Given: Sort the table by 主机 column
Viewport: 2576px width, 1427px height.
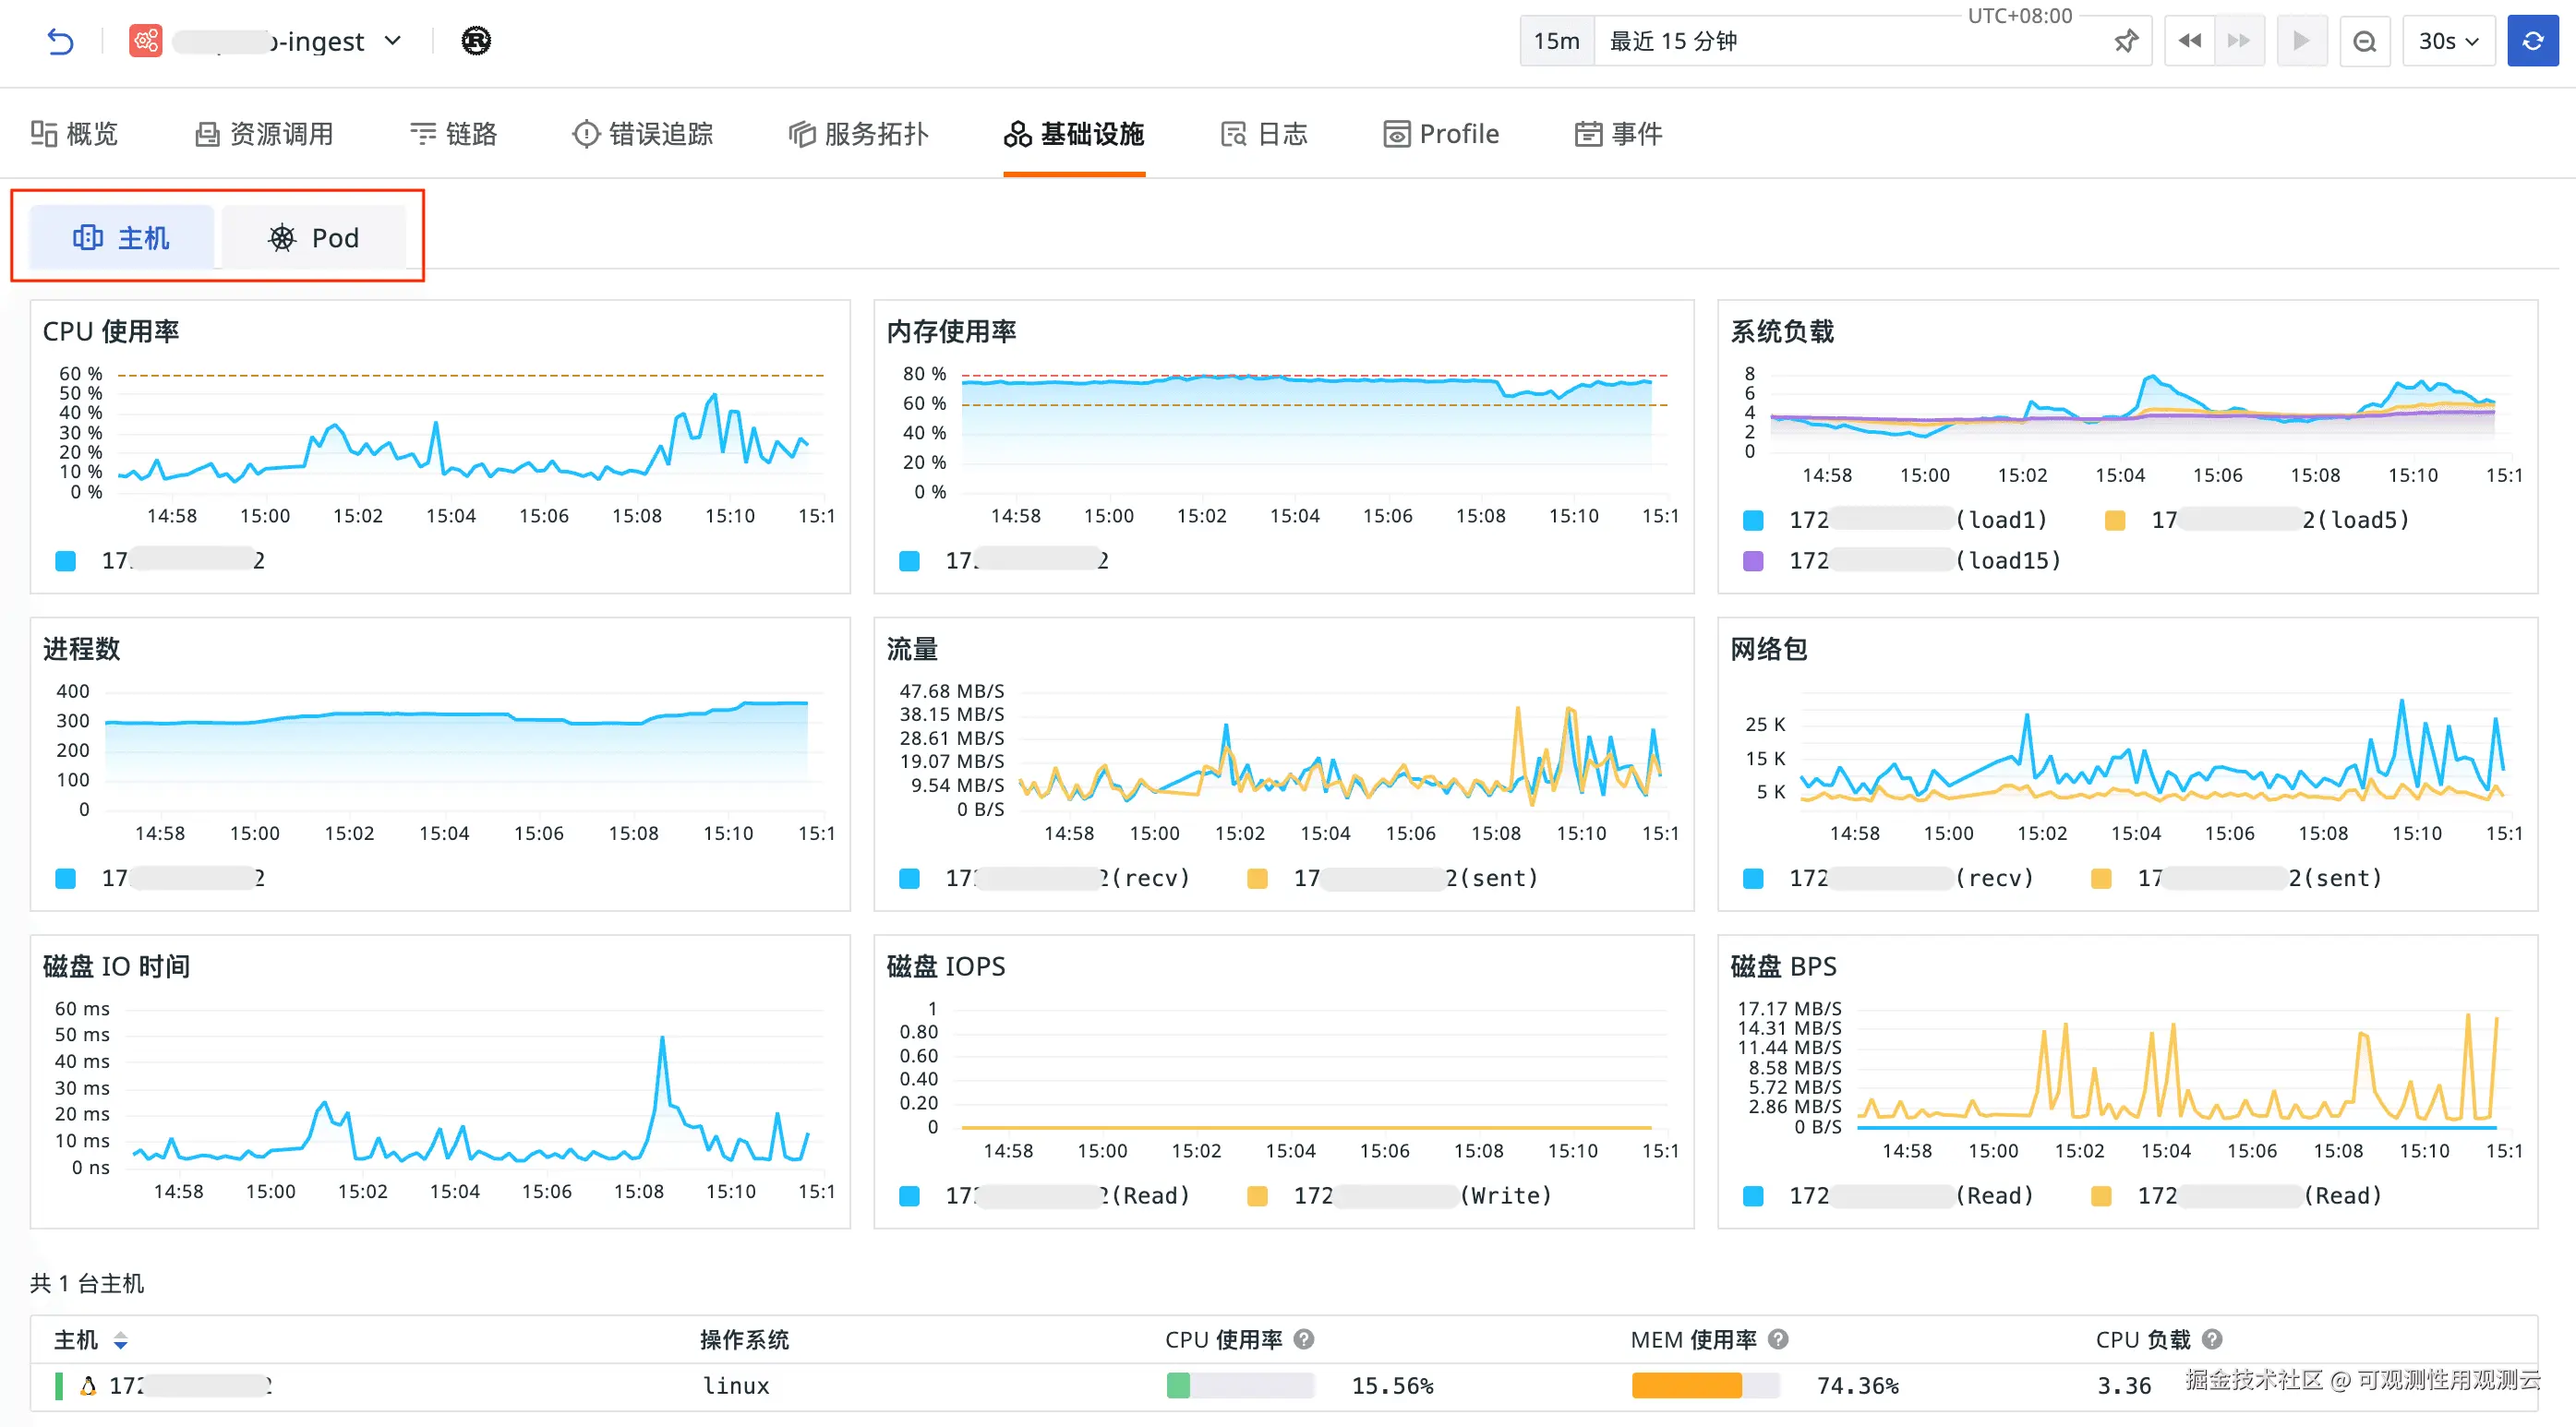Looking at the screenshot, I should coord(121,1340).
